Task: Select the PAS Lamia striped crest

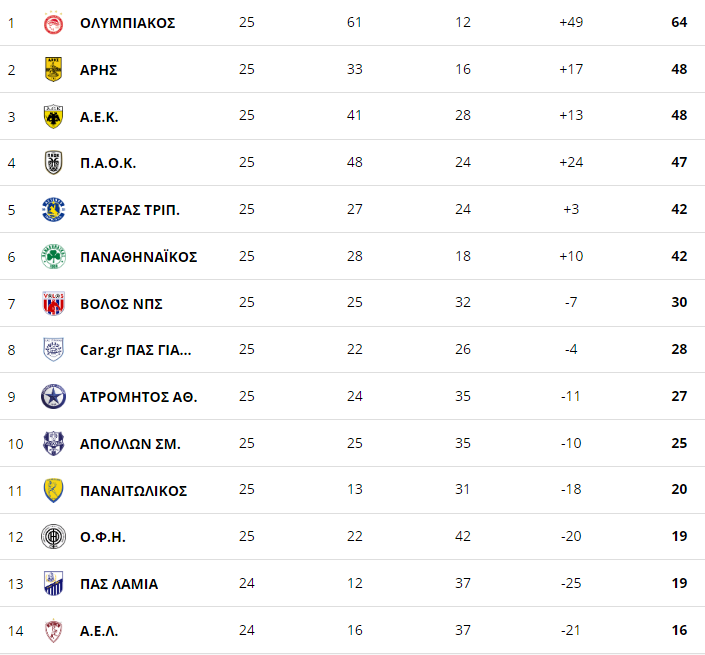Action: coord(54,583)
